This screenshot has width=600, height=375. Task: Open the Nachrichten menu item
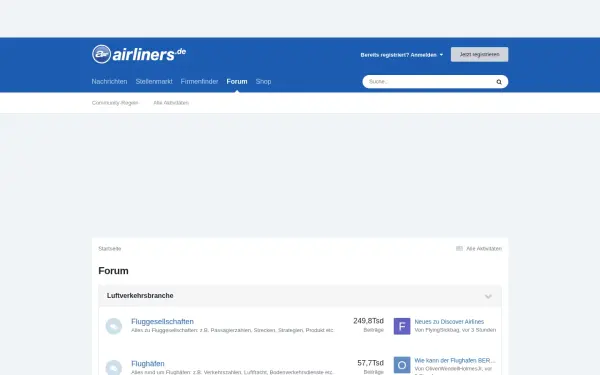click(x=109, y=82)
